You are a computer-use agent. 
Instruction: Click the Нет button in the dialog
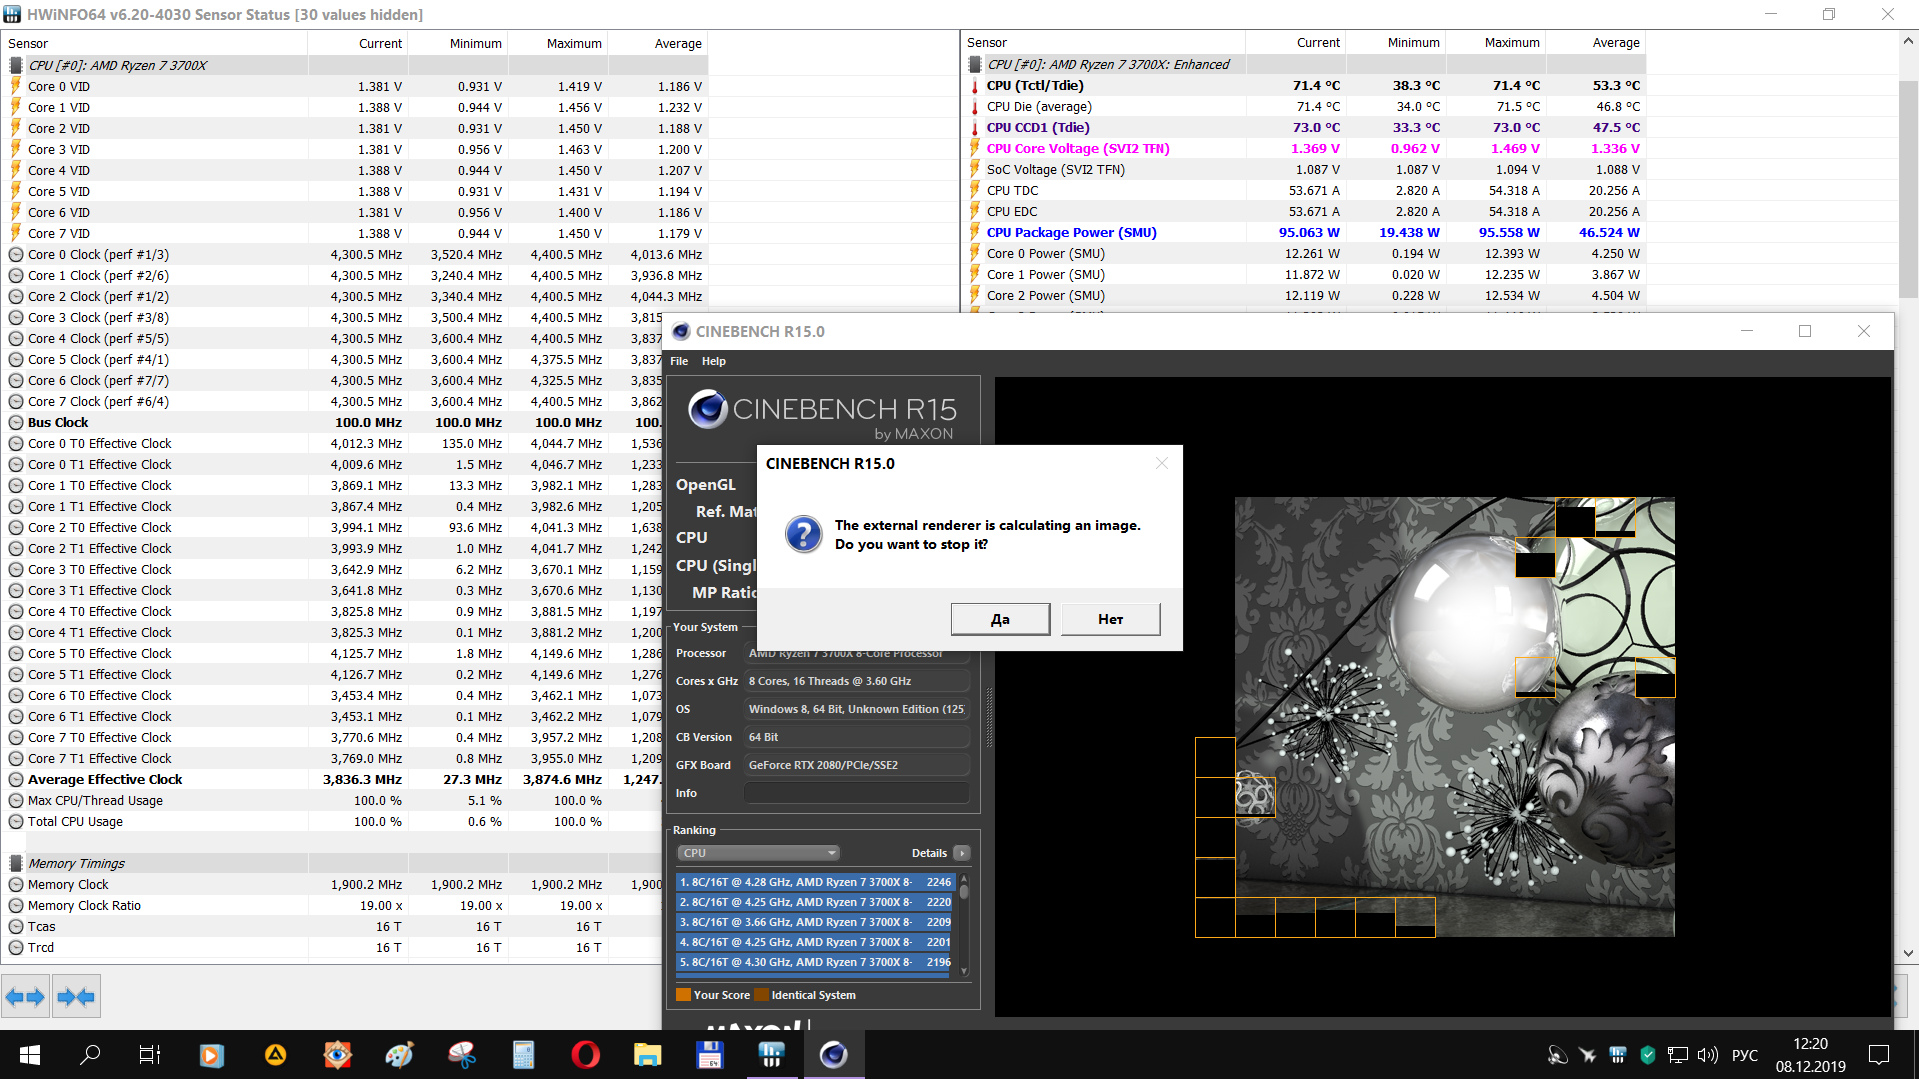(1110, 619)
